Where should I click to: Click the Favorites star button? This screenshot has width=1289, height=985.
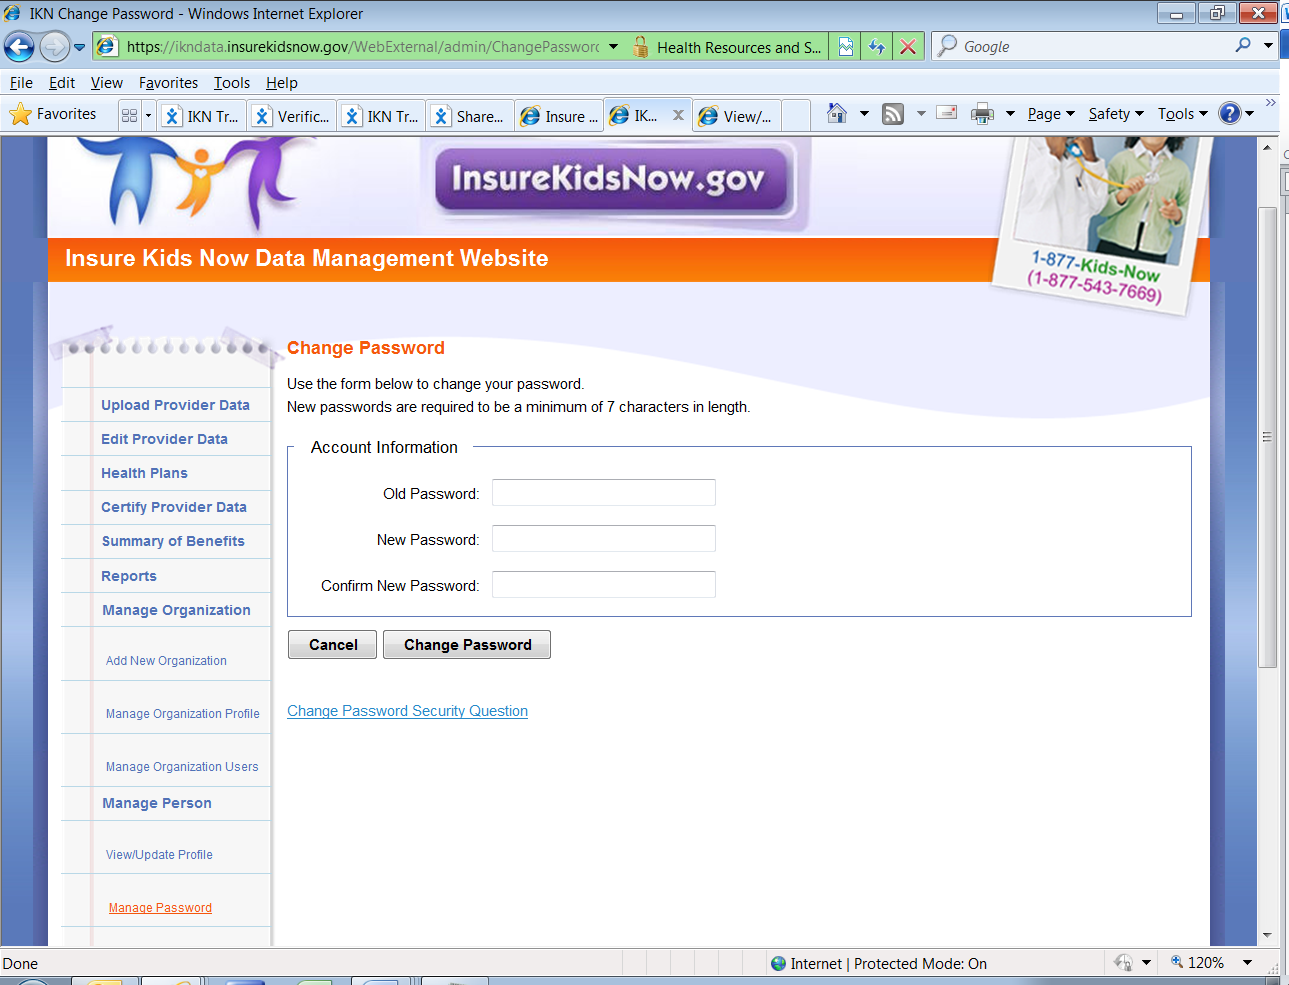click(x=53, y=114)
